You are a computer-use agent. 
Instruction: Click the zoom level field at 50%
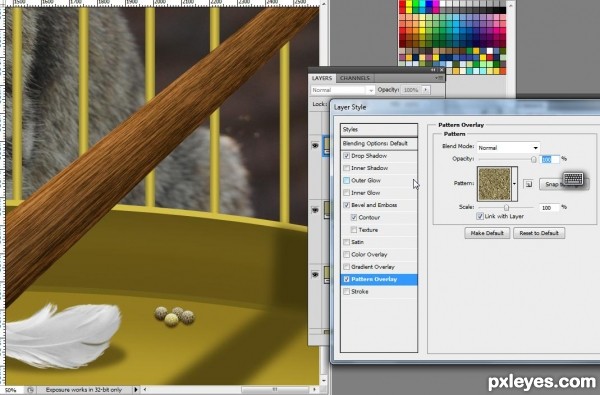[x=12, y=390]
